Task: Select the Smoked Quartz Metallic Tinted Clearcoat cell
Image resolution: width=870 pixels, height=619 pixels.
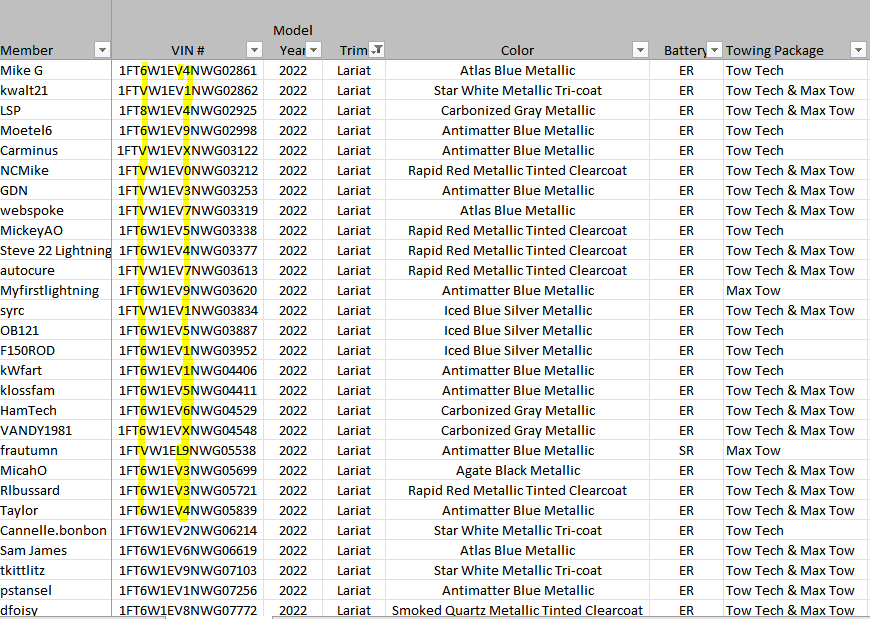Action: (x=517, y=611)
